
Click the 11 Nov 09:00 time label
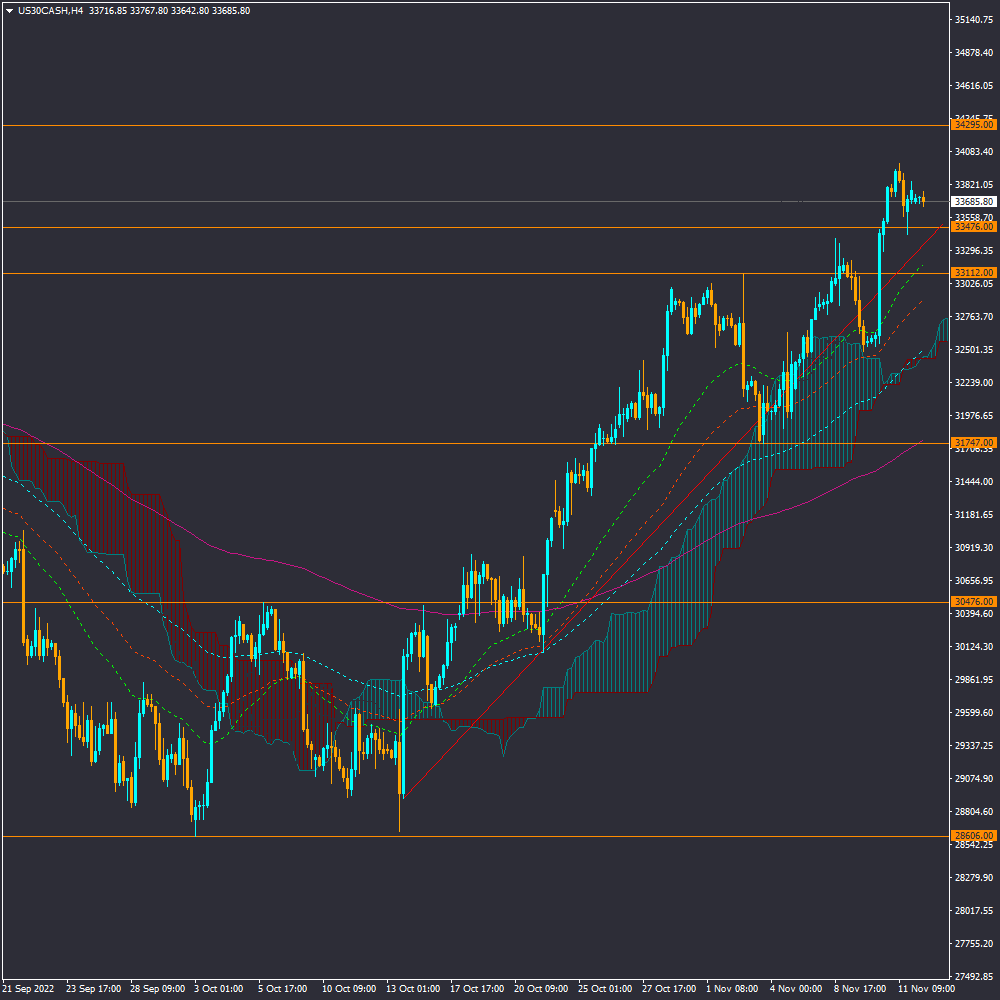click(926, 988)
